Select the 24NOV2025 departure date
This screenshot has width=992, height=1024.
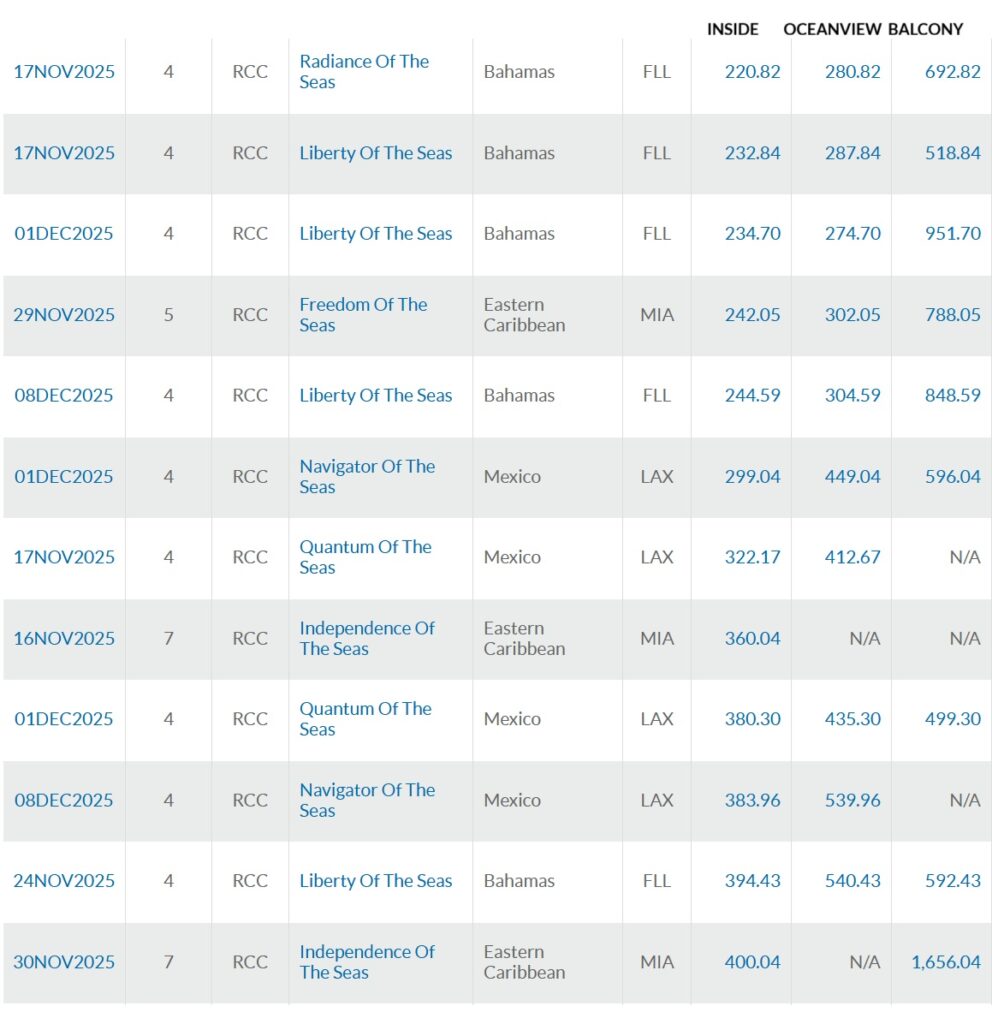click(64, 881)
